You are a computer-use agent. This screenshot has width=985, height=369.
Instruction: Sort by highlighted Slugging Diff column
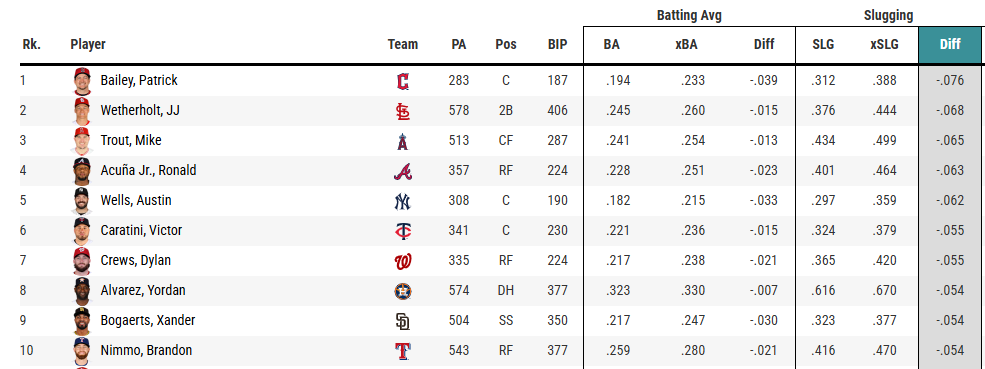pyautogui.click(x=950, y=45)
